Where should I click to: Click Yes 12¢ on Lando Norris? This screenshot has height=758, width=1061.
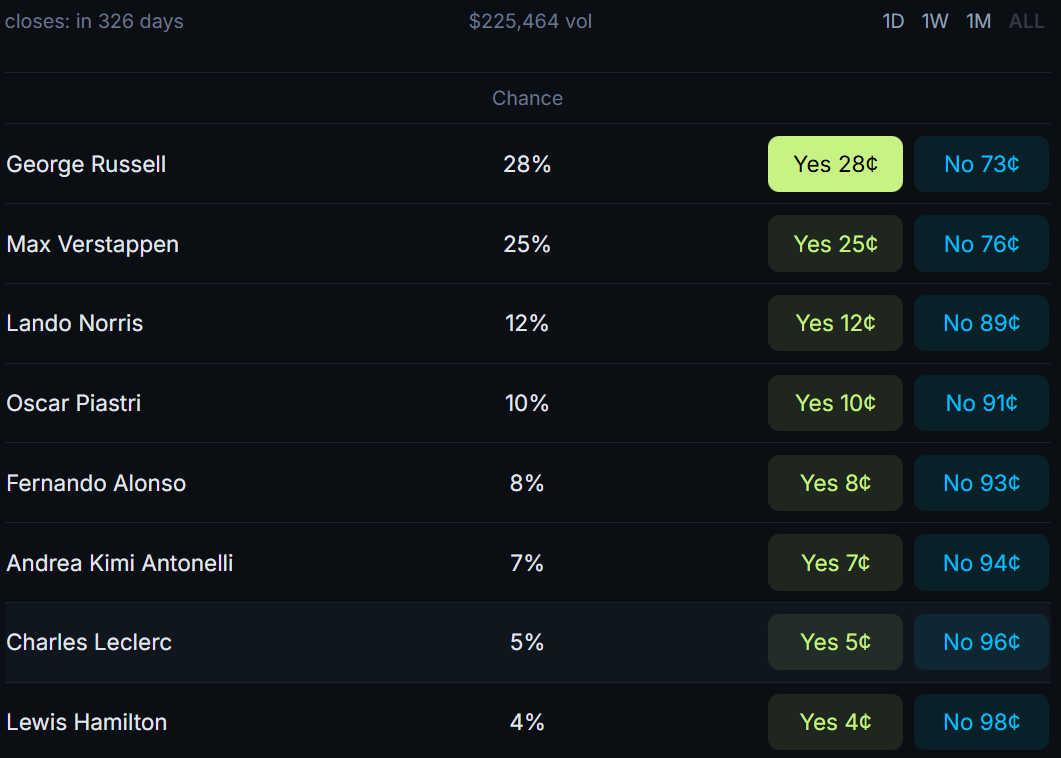coord(835,323)
